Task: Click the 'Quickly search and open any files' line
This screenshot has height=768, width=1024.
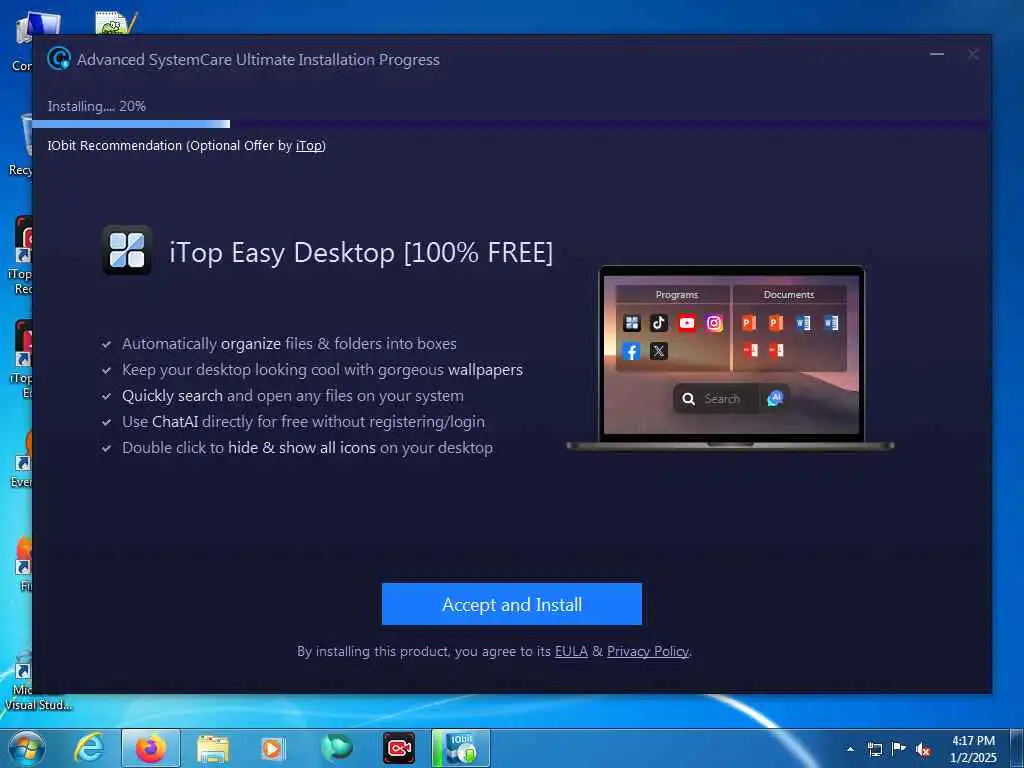Action: [293, 396]
